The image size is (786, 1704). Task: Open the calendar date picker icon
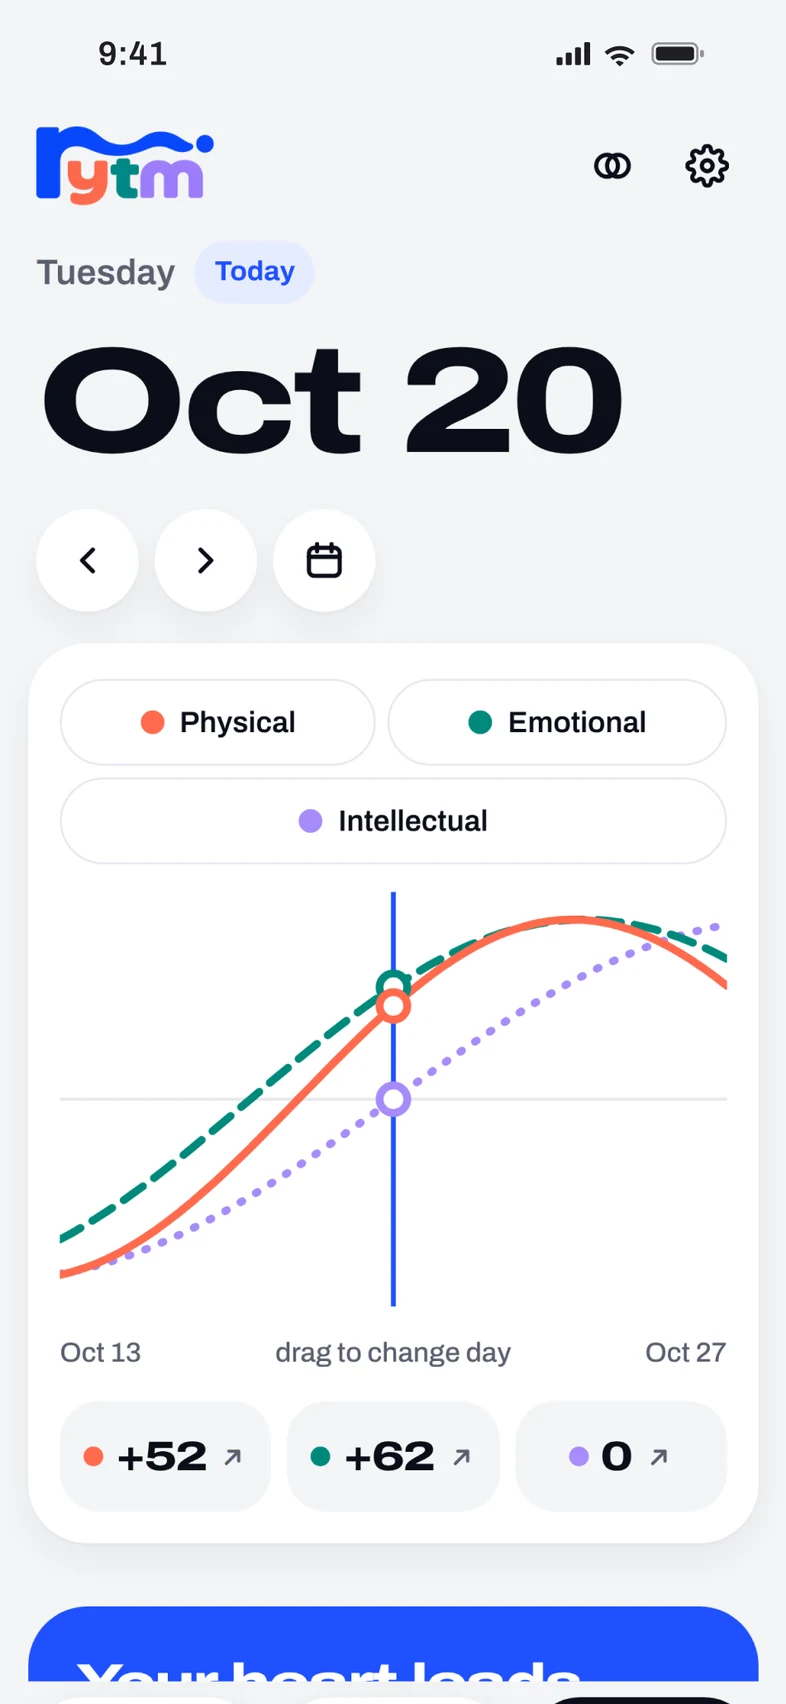point(324,560)
